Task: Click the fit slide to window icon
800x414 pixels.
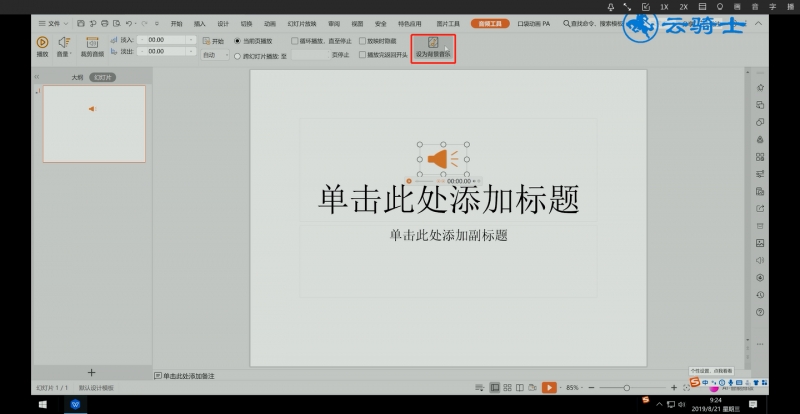Action: pyautogui.click(x=686, y=388)
